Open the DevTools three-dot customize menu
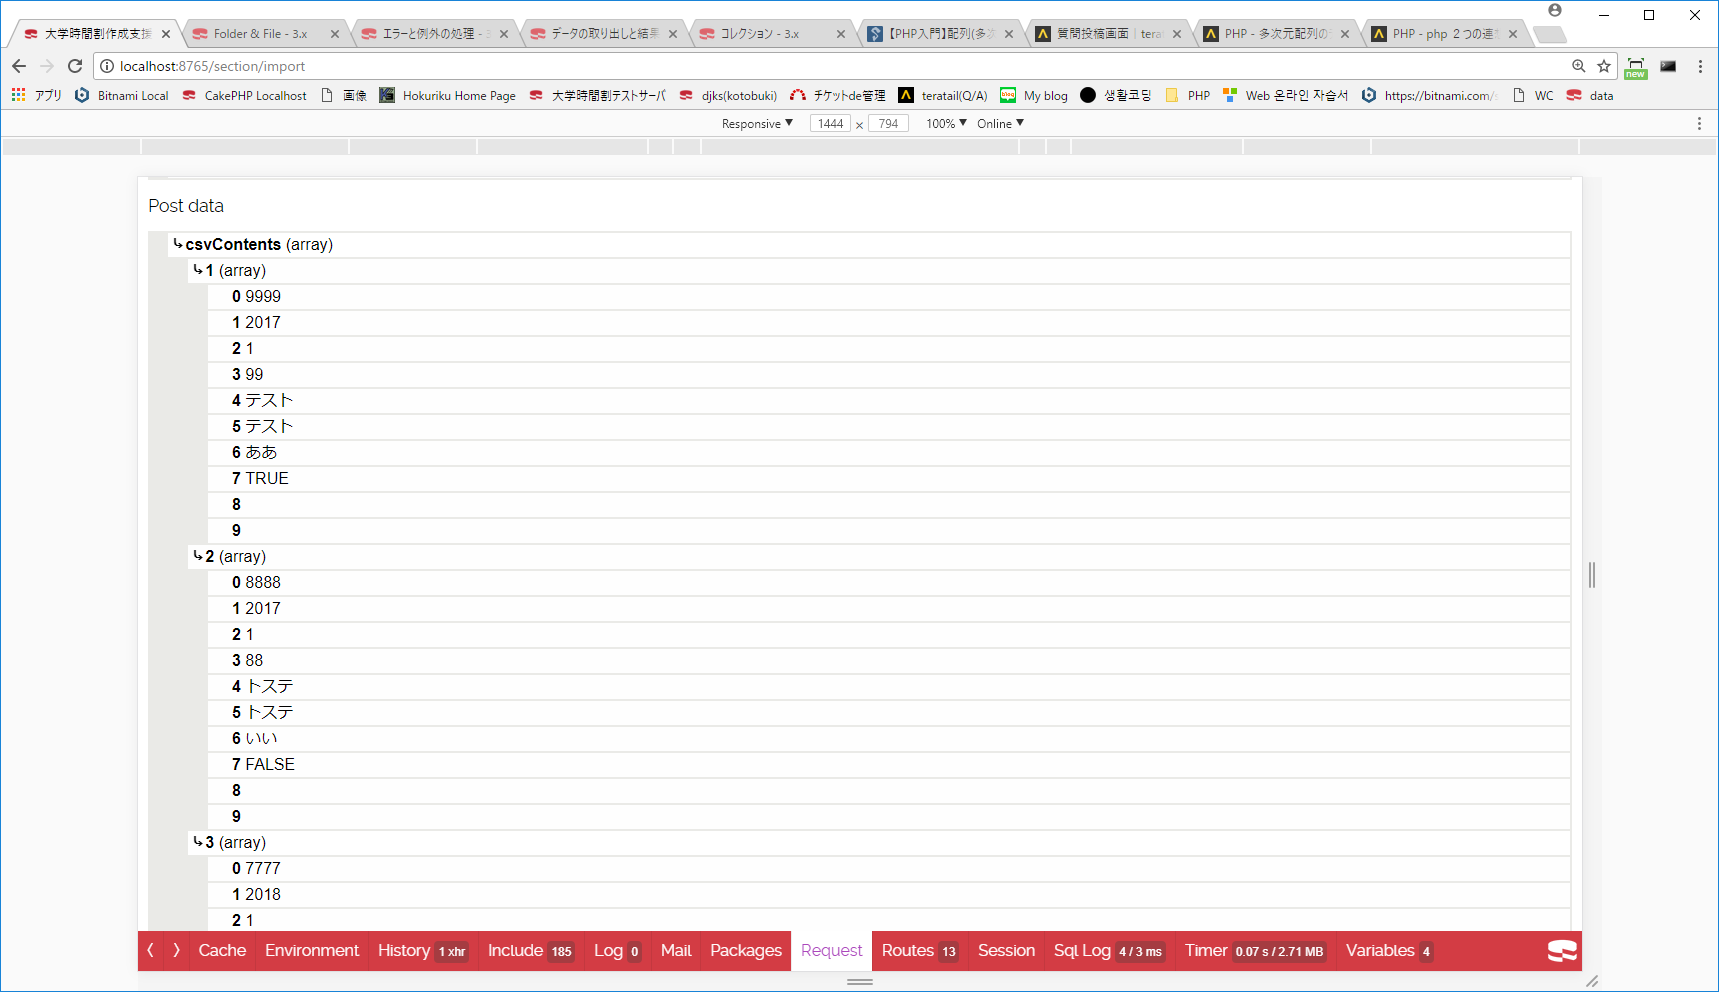 pyautogui.click(x=1700, y=123)
